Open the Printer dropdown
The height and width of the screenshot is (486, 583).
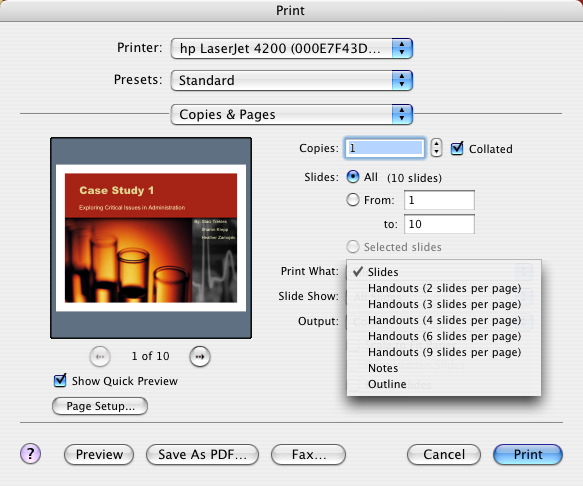pyautogui.click(x=292, y=48)
